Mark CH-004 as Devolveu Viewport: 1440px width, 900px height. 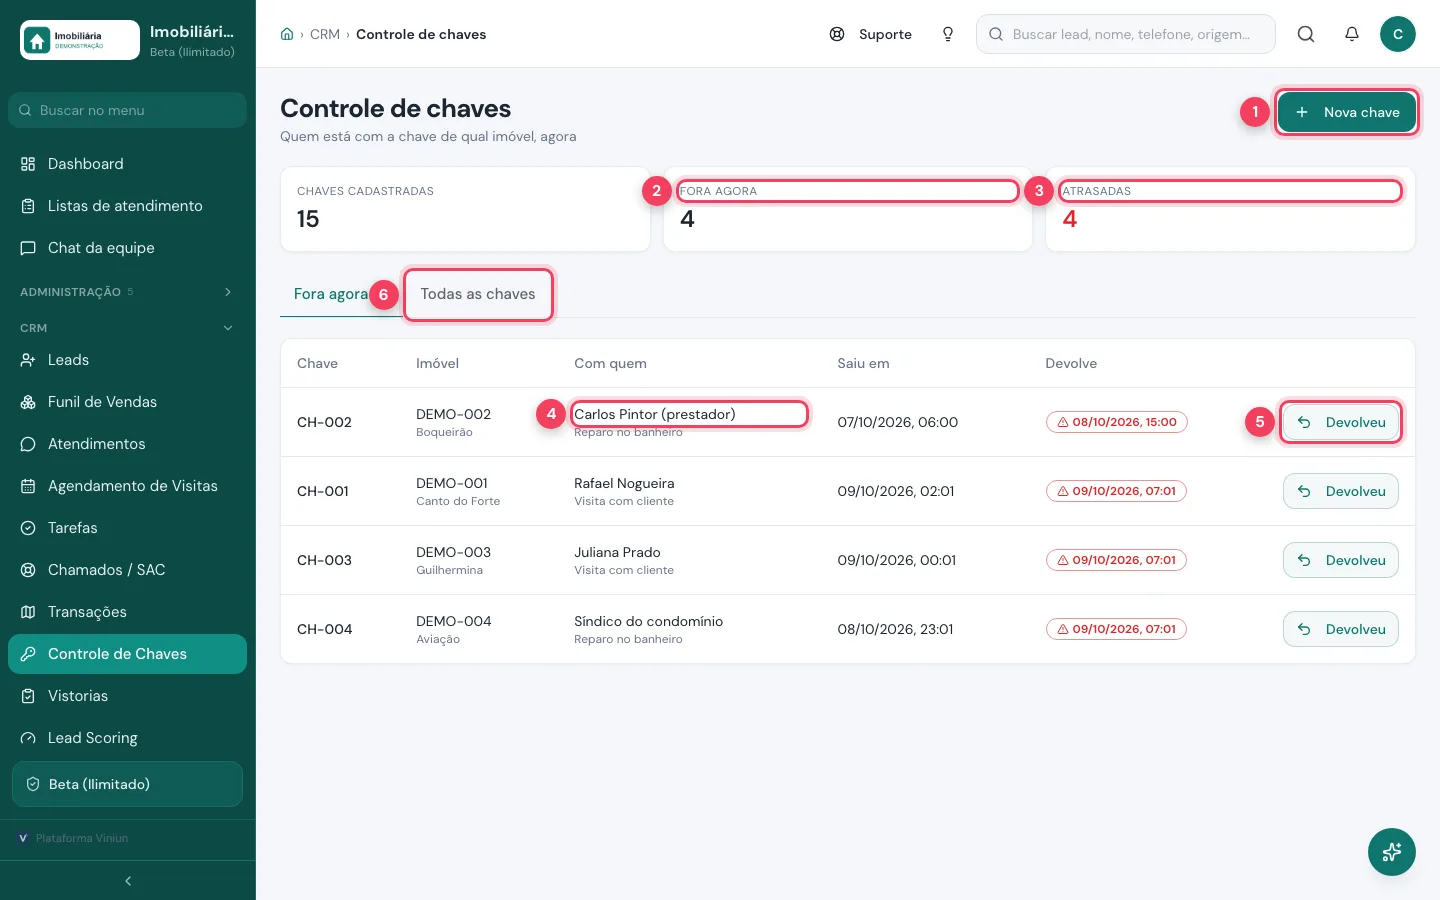(1341, 629)
